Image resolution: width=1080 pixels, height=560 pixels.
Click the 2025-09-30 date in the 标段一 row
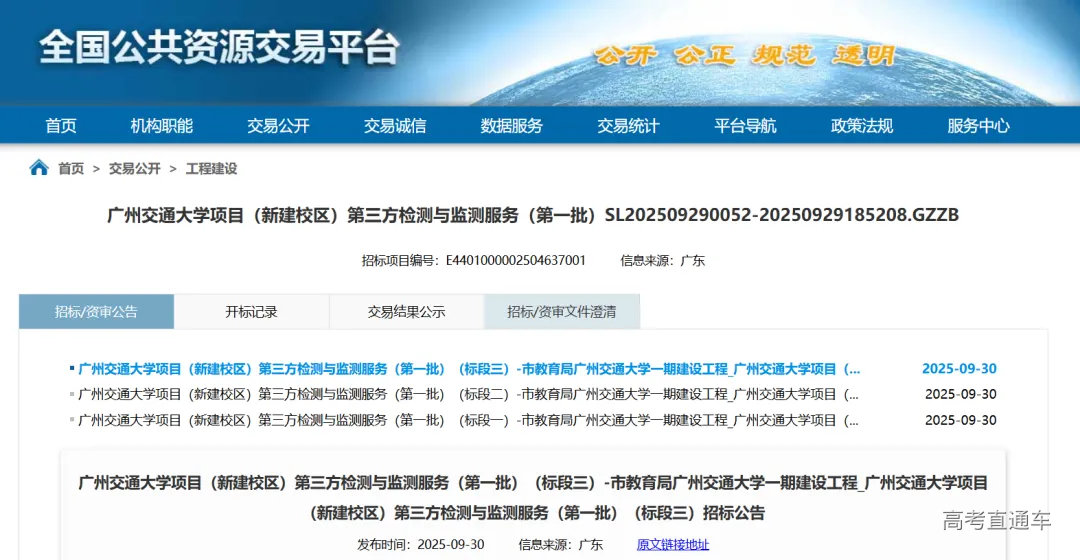961,420
